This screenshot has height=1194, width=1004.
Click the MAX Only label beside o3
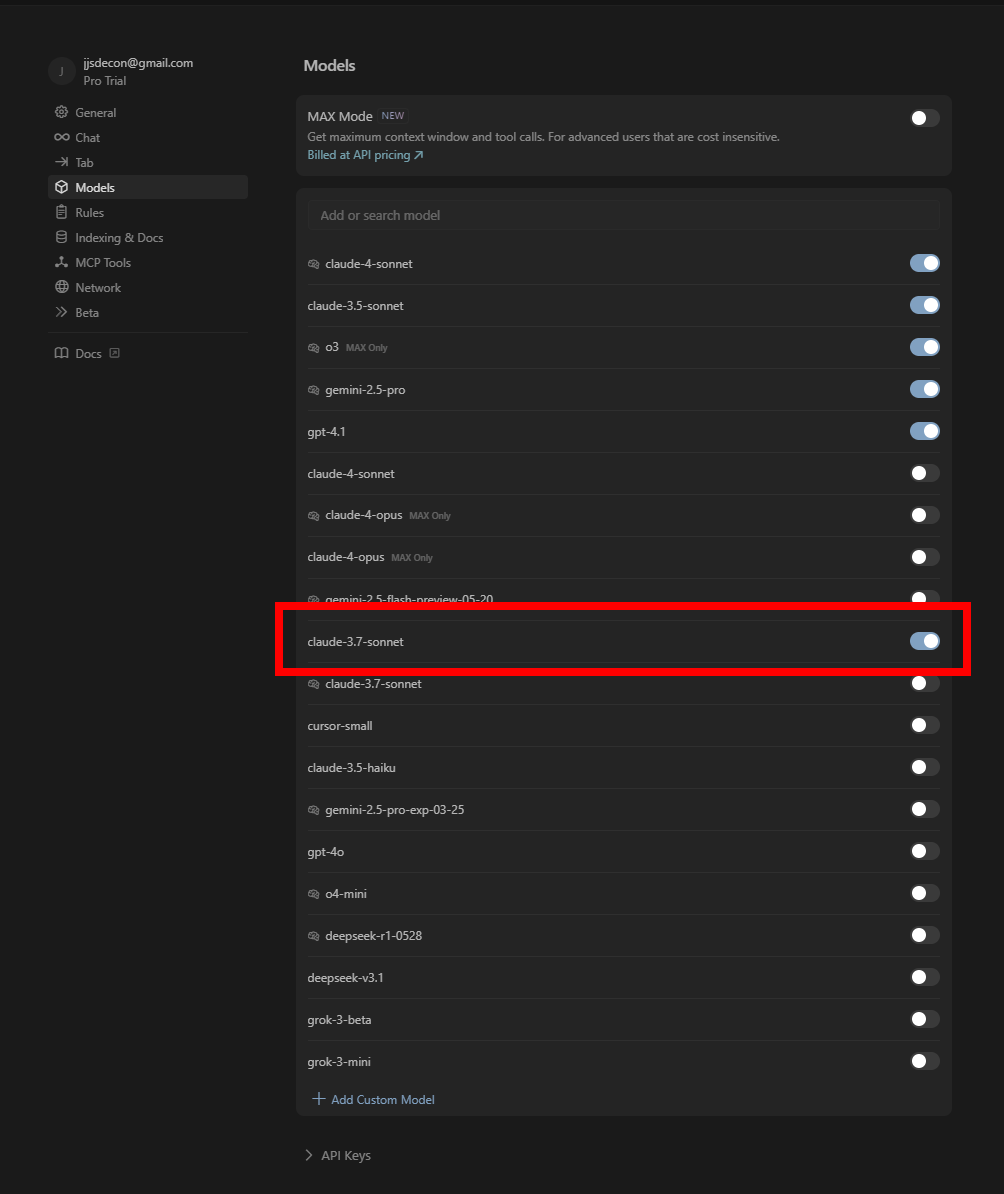[366, 348]
